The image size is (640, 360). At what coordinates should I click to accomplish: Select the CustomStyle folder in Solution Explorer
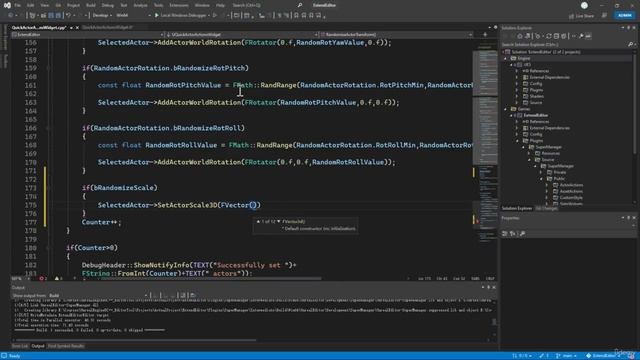pyautogui.click(x=571, y=198)
